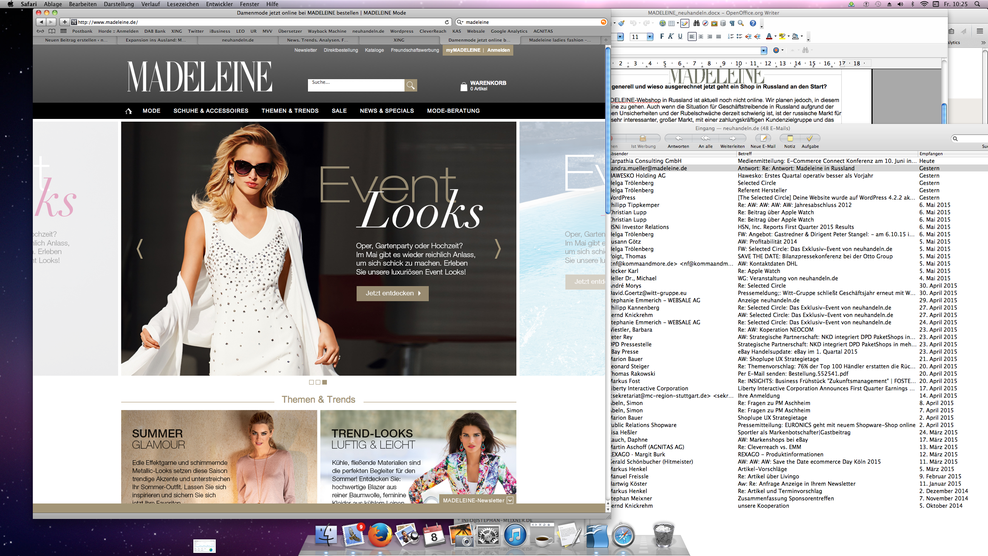
Task: Open the Navigator compass icon in Writer
Action: pos(705,23)
